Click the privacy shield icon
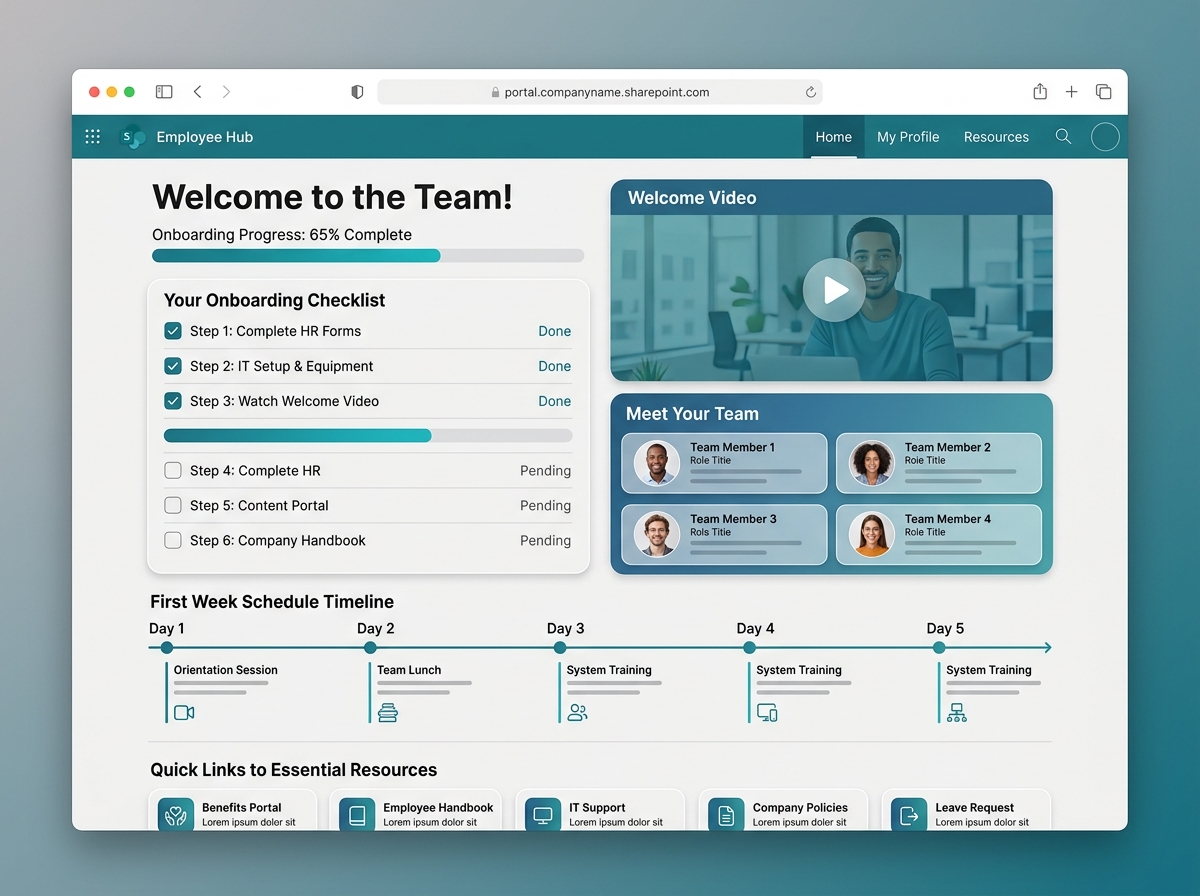Image resolution: width=1200 pixels, height=896 pixels. (357, 92)
